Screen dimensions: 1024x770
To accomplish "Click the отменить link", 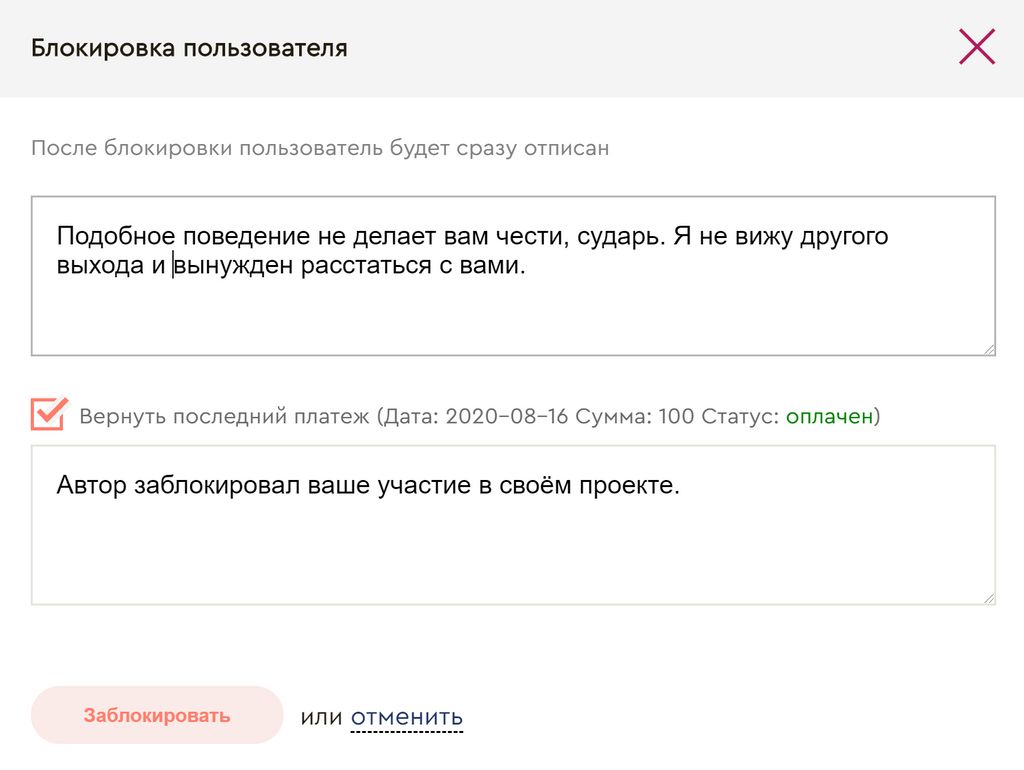I will coord(406,717).
